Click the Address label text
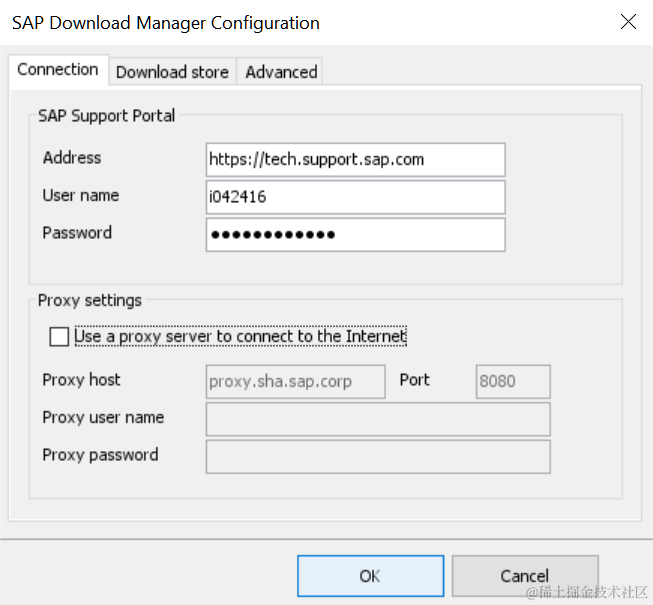The width and height of the screenshot is (653, 605). click(72, 158)
